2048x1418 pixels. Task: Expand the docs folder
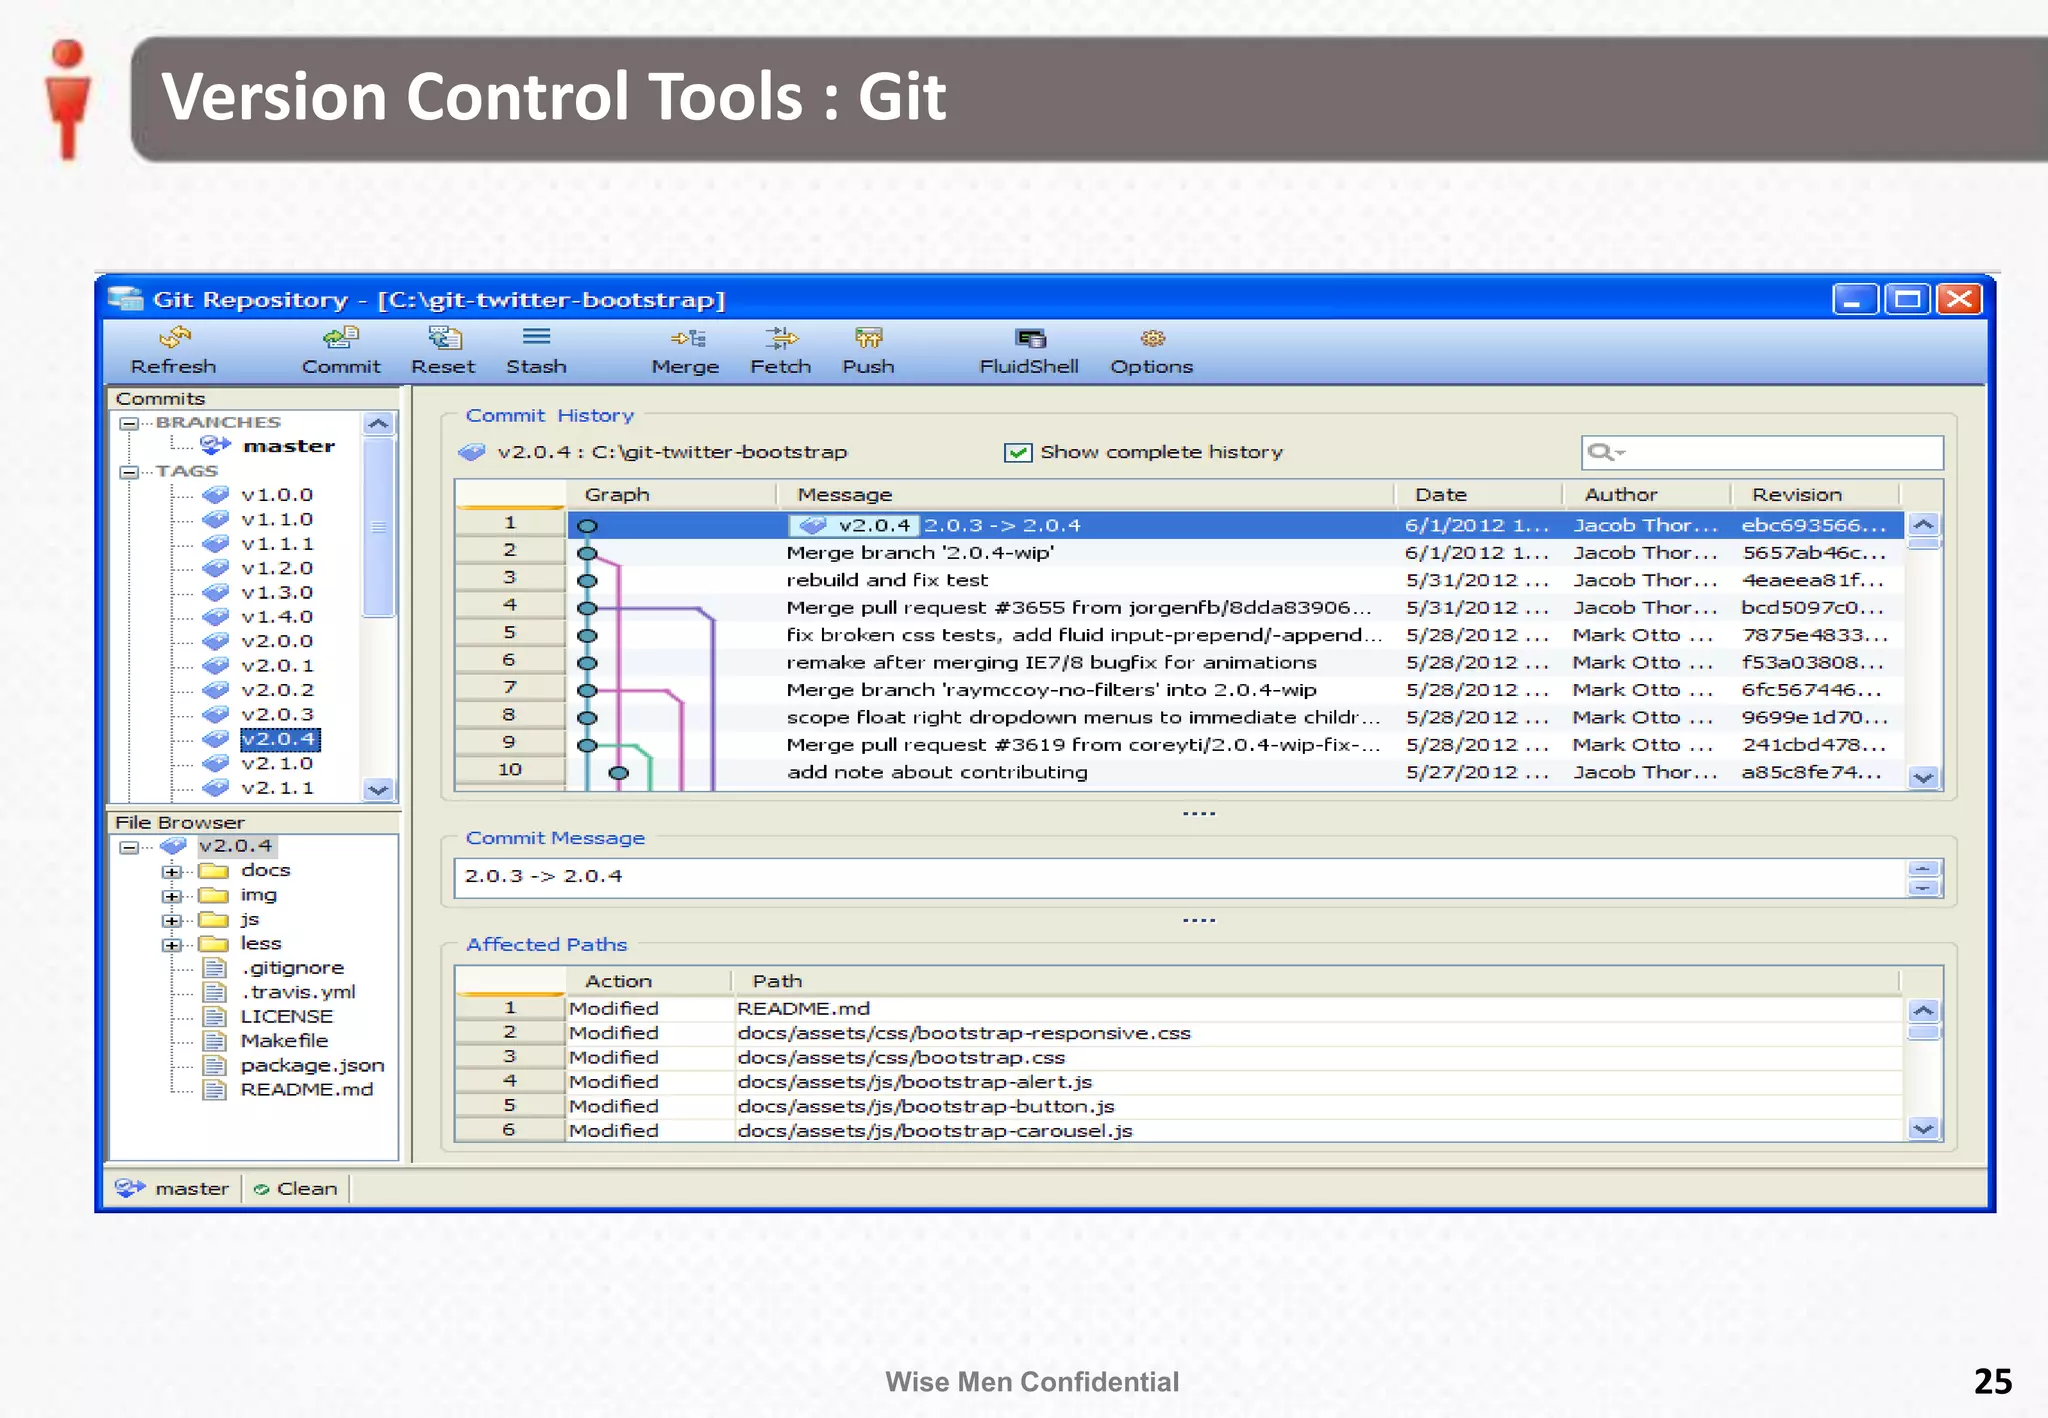point(172,871)
